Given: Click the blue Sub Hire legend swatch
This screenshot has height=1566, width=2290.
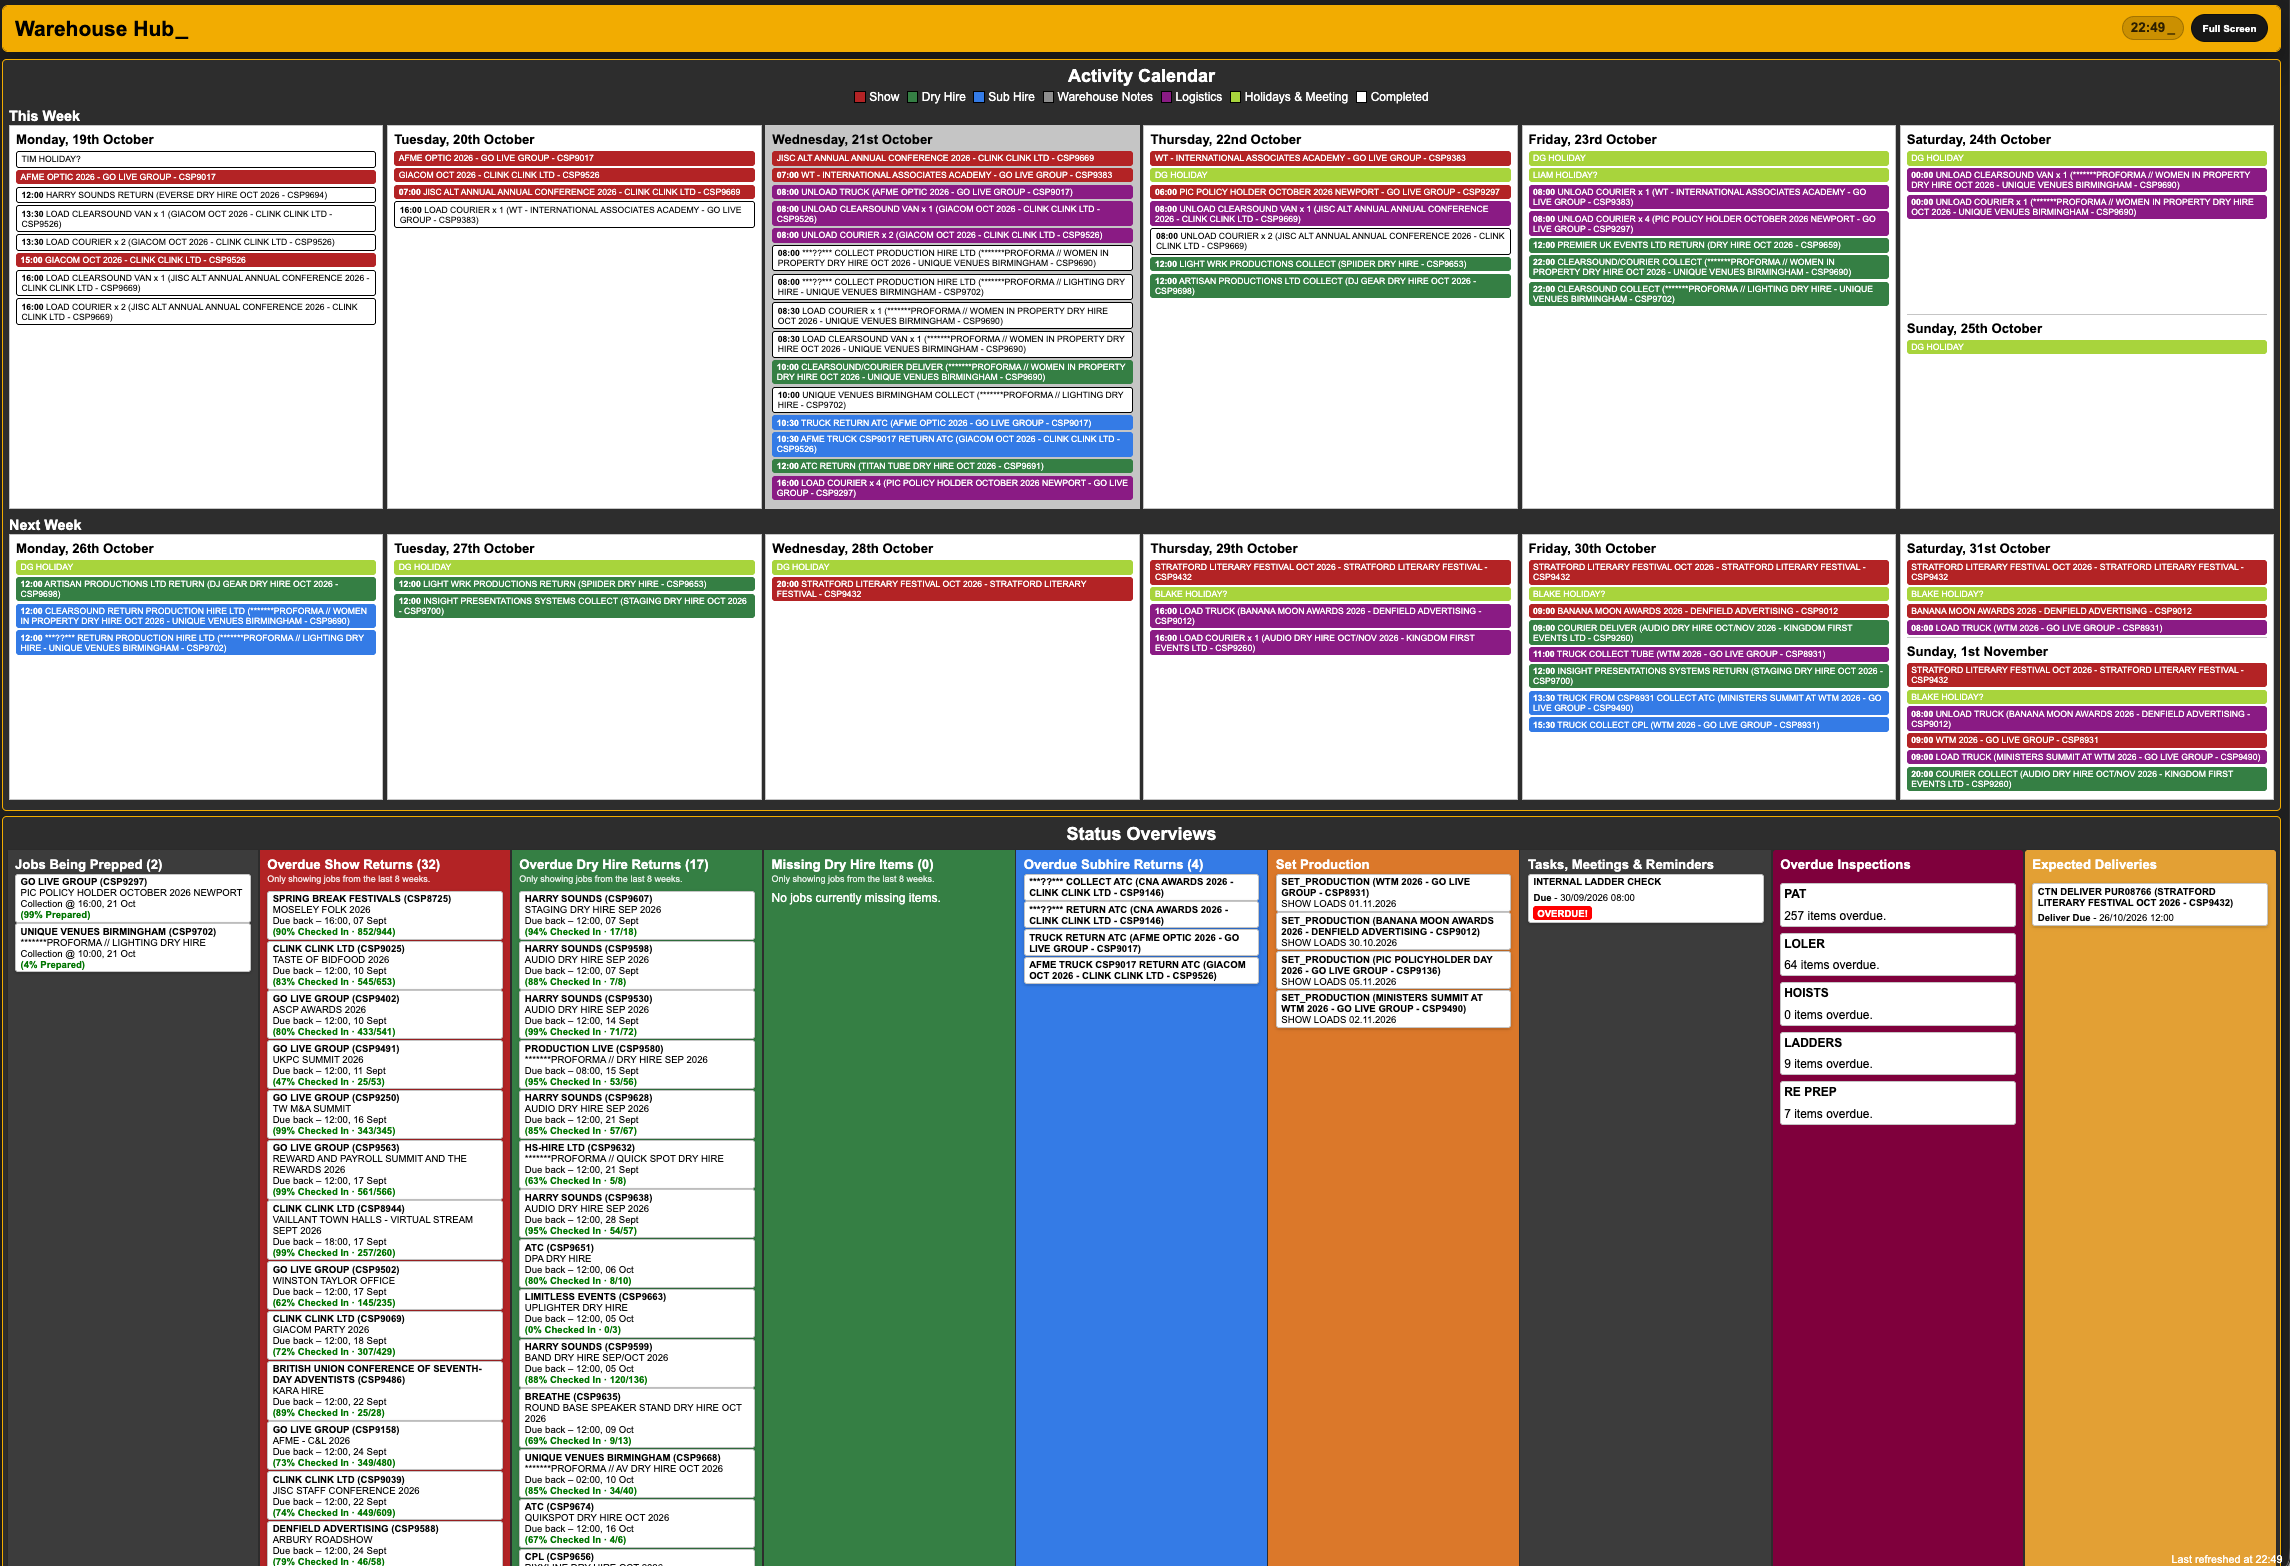Looking at the screenshot, I should (x=979, y=97).
